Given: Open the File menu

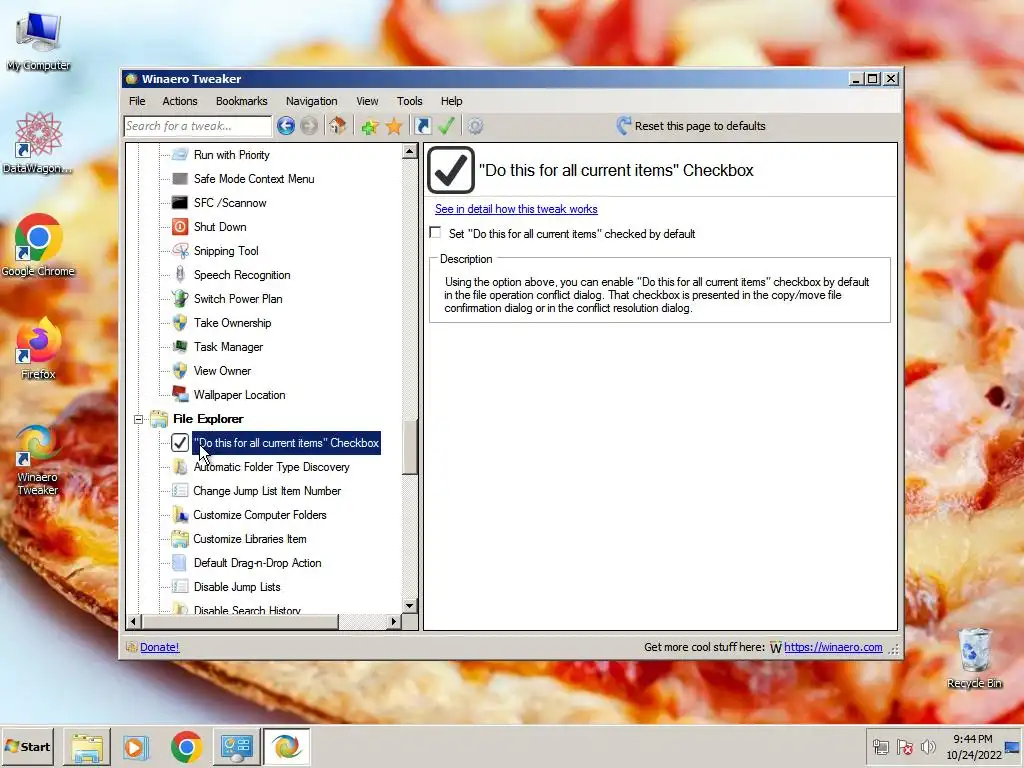Looking at the screenshot, I should click(137, 101).
